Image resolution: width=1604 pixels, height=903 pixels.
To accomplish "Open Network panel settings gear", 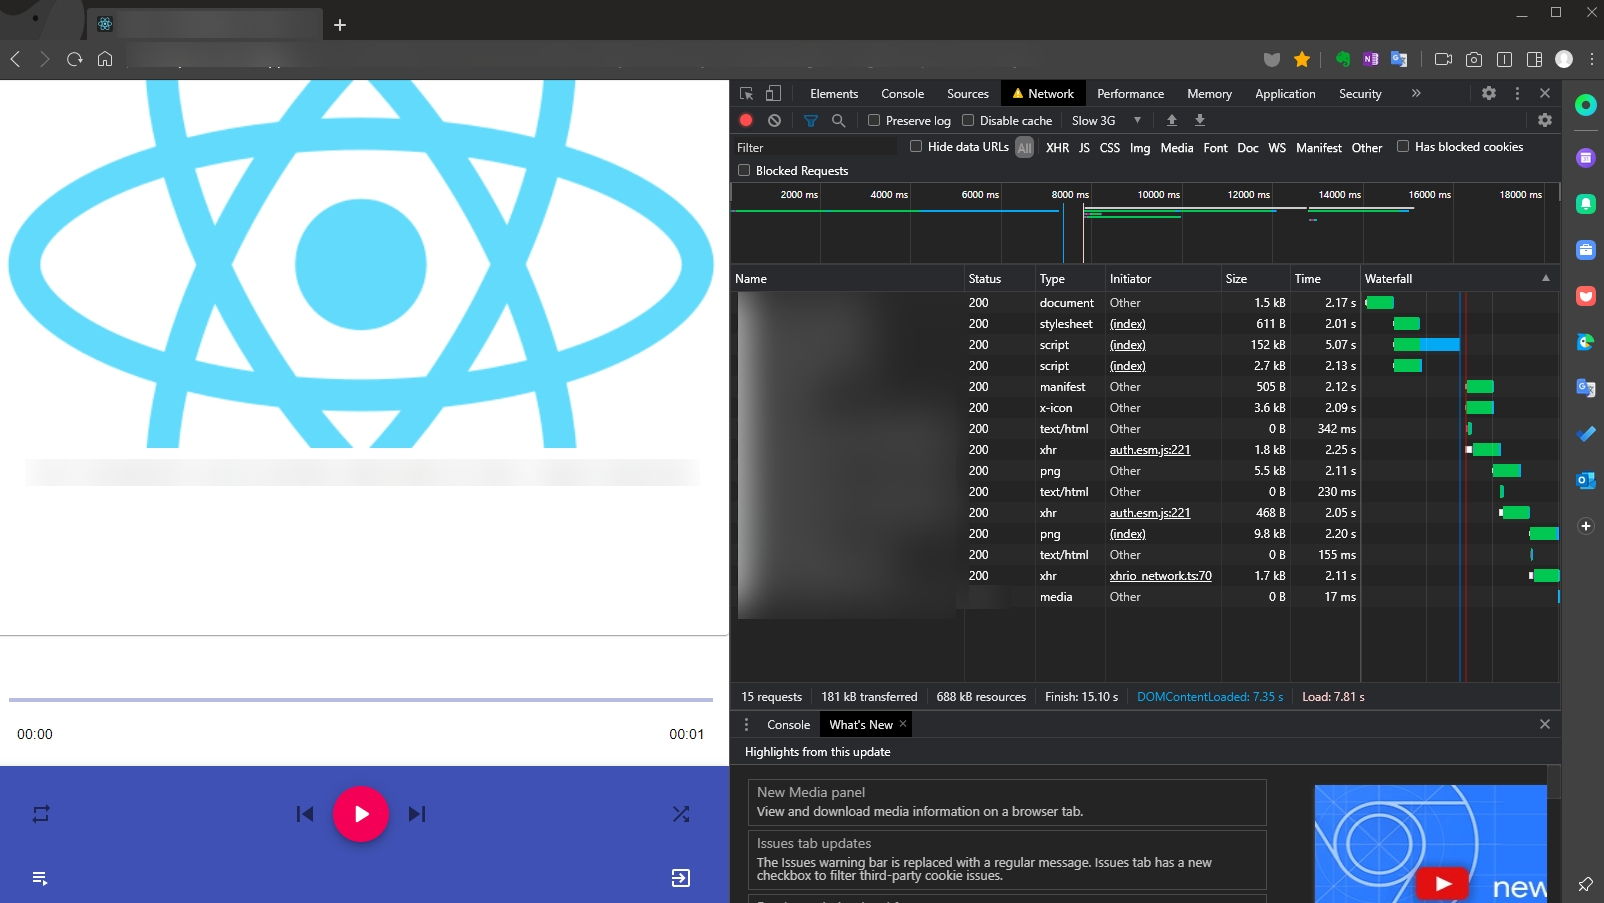I will tap(1545, 120).
